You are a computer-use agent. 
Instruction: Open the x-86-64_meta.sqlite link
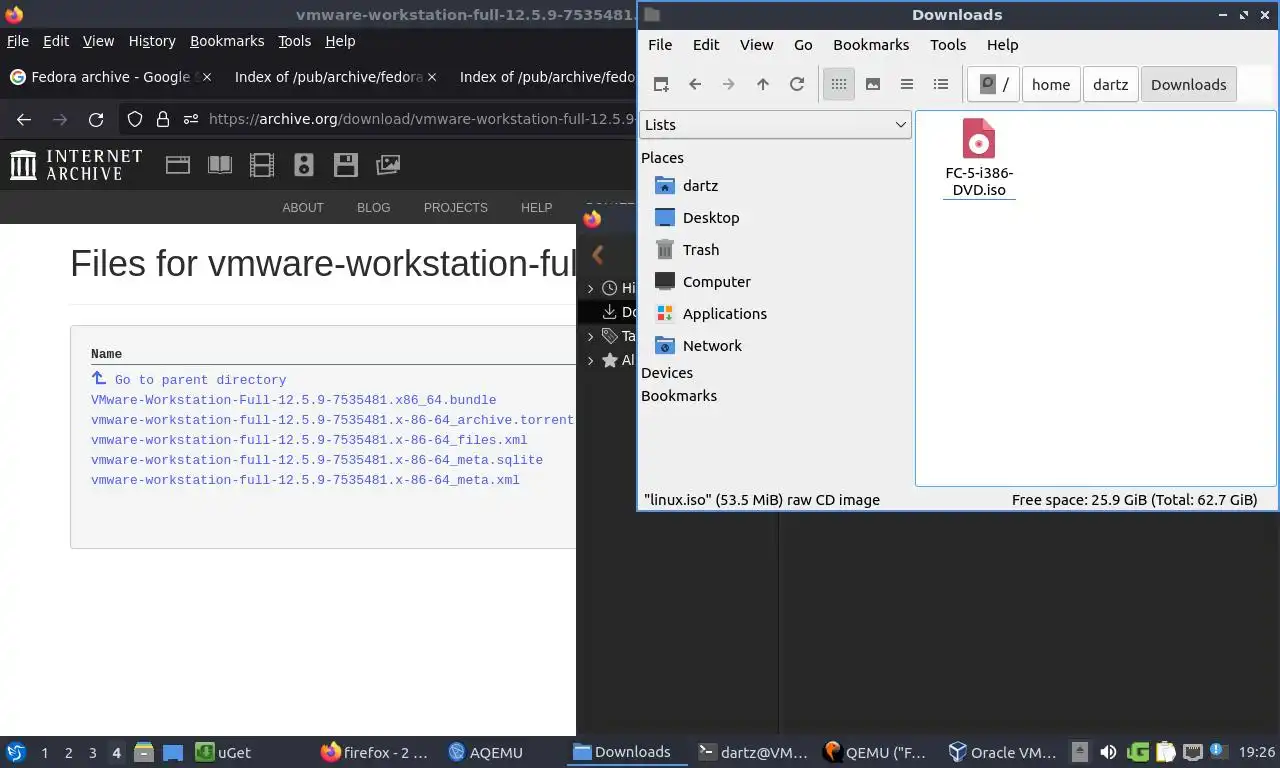[x=317, y=460]
